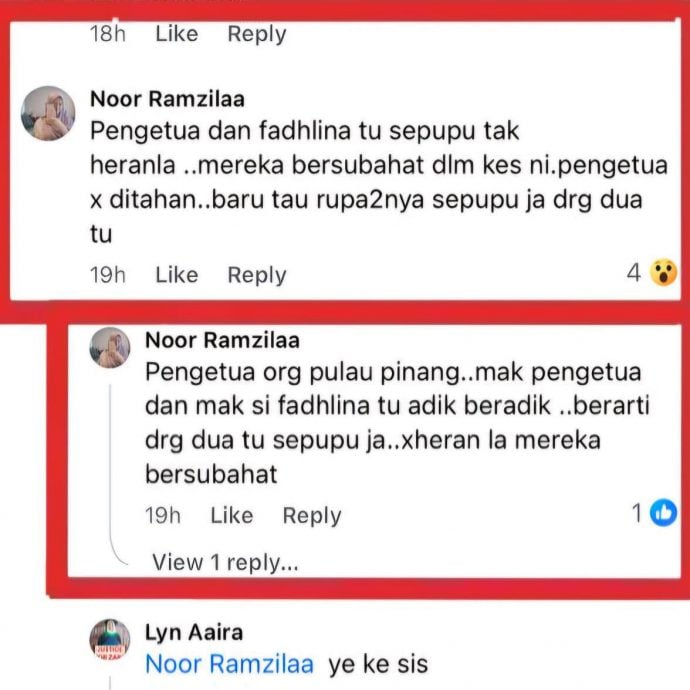
Task: Click Lyn Aaira's profile picture
Action: [109, 639]
